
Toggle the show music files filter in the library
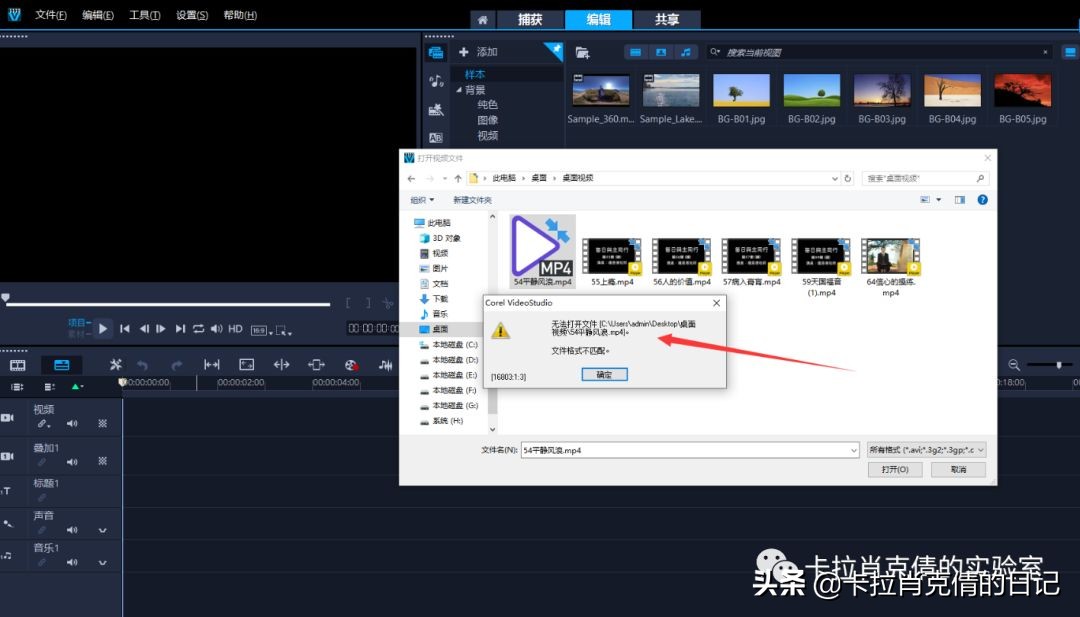tap(686, 52)
